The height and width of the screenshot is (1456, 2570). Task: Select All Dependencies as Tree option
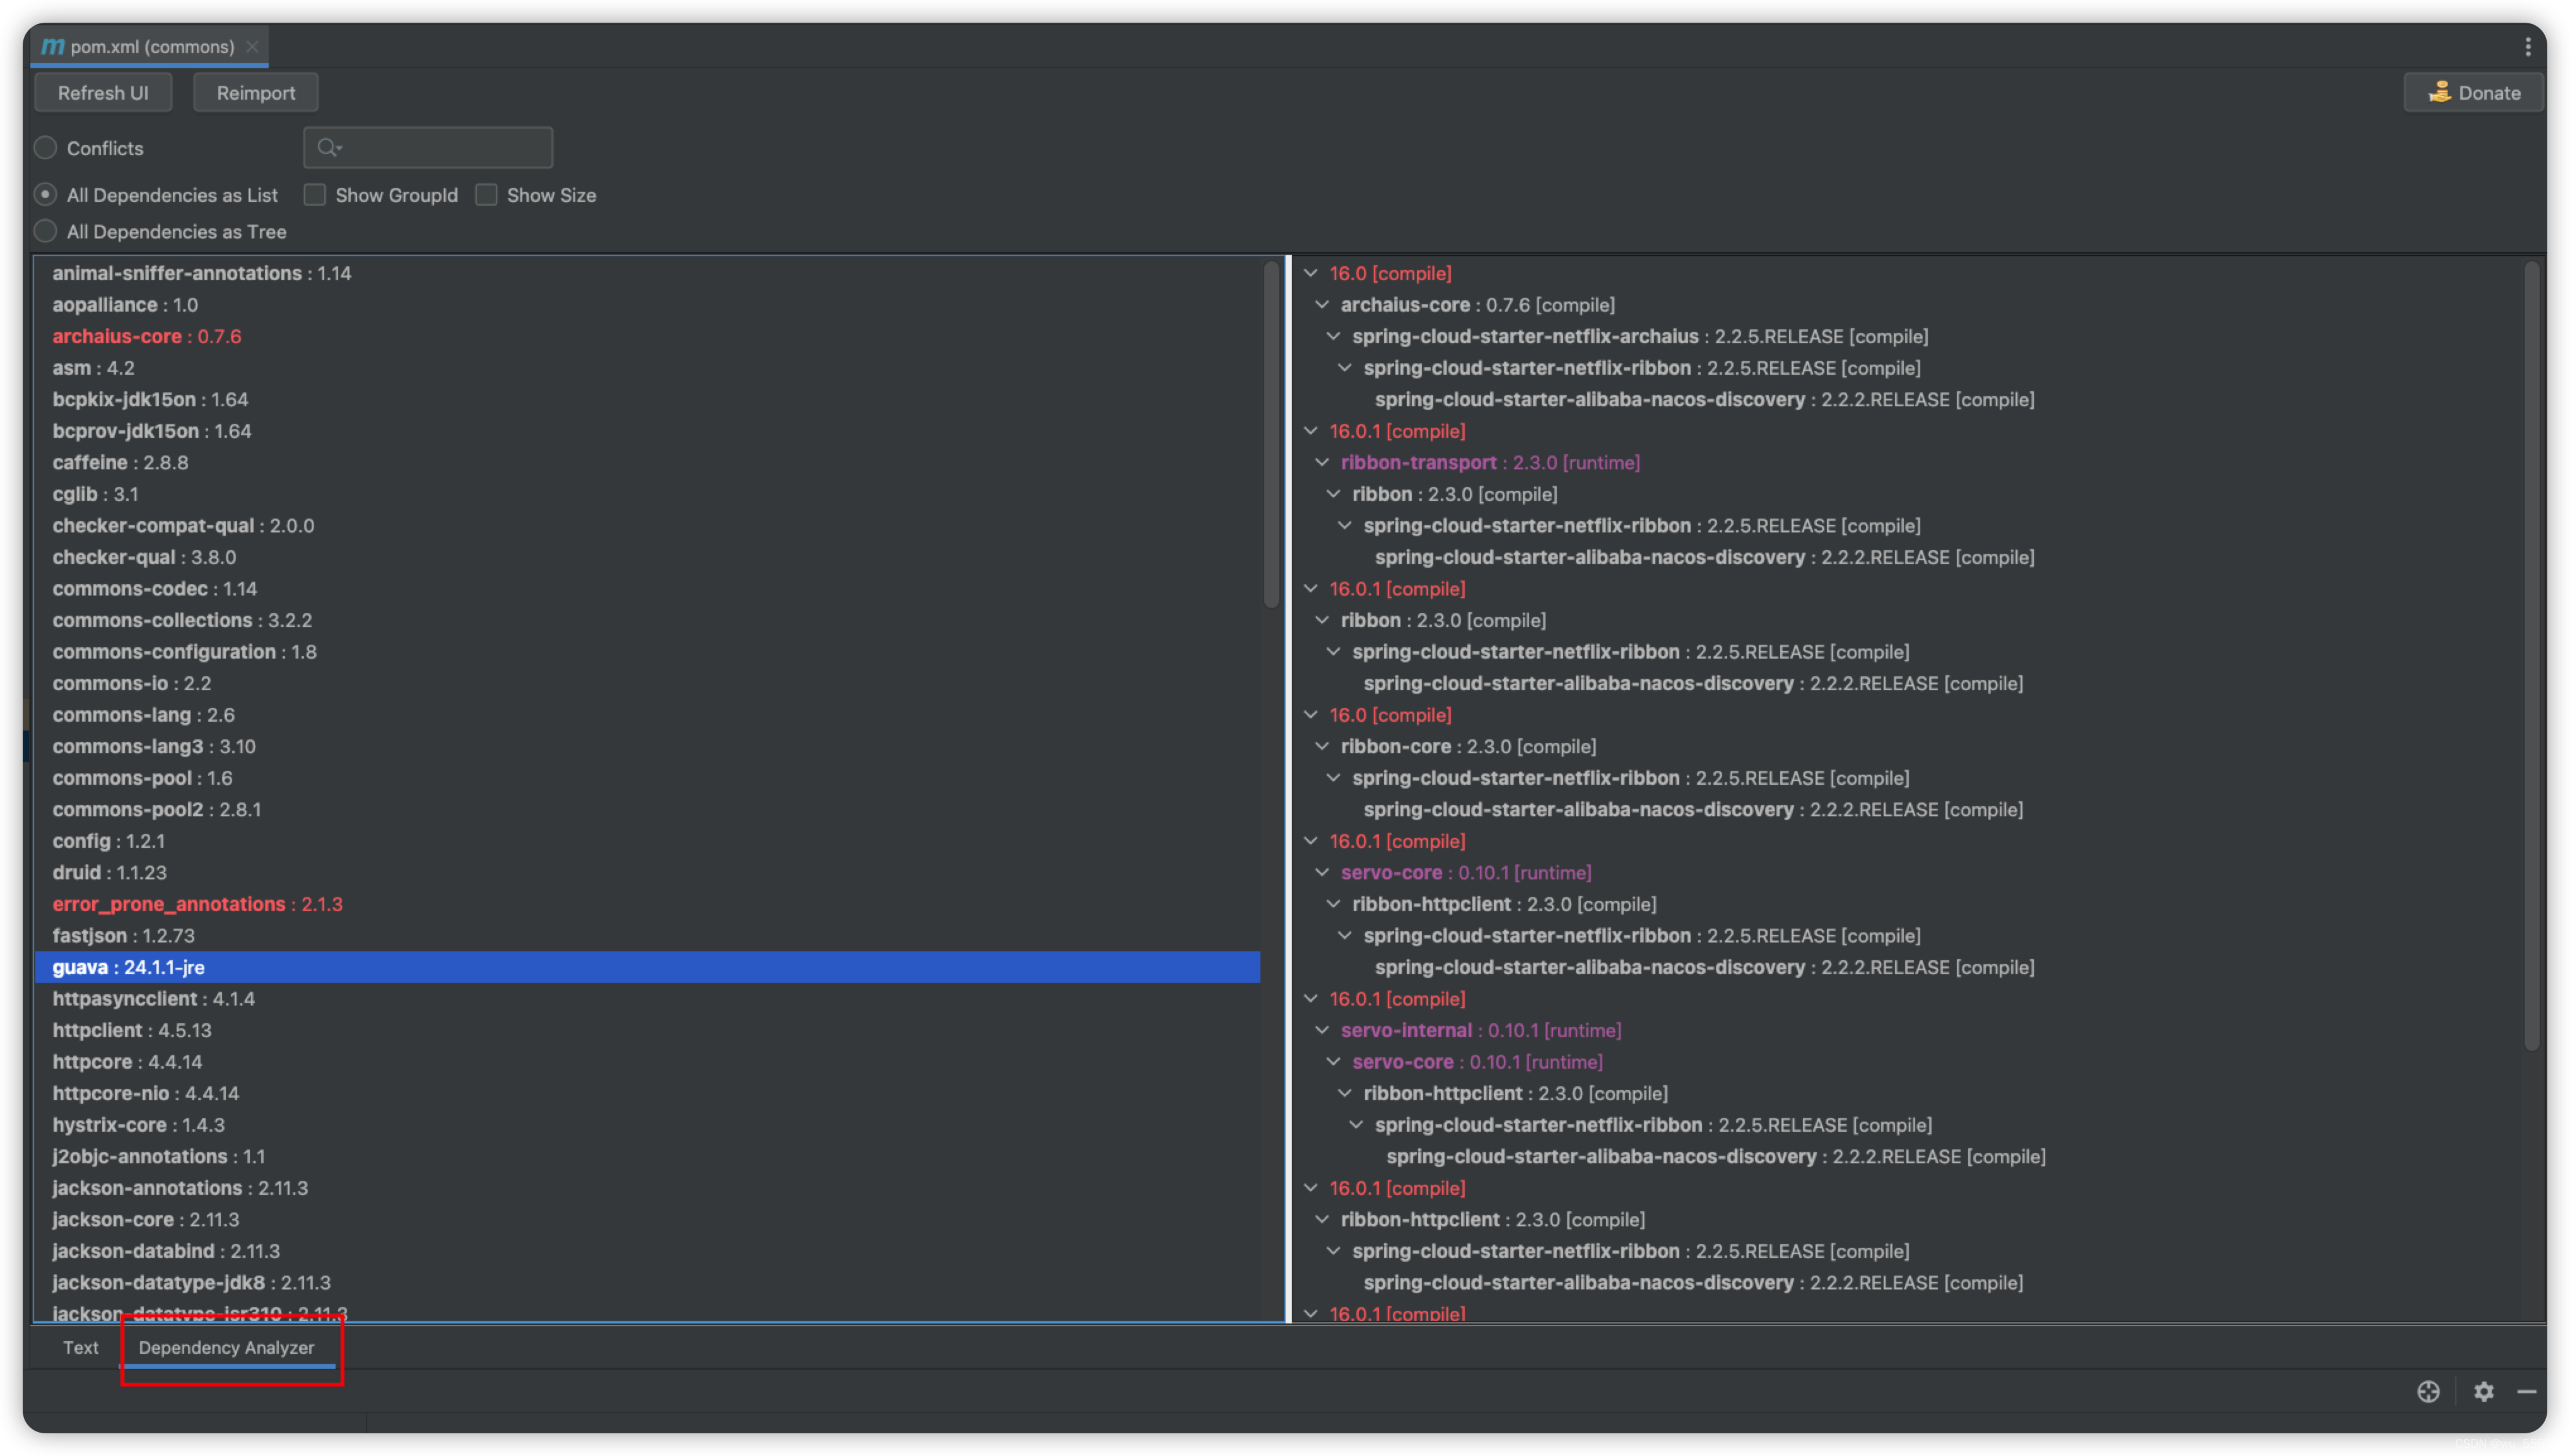coord(45,231)
